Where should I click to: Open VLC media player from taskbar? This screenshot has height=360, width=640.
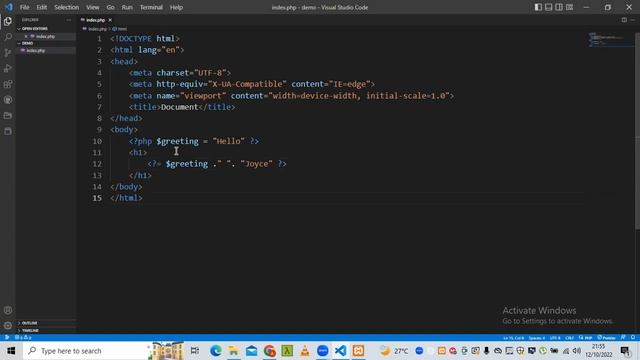tap(305, 351)
